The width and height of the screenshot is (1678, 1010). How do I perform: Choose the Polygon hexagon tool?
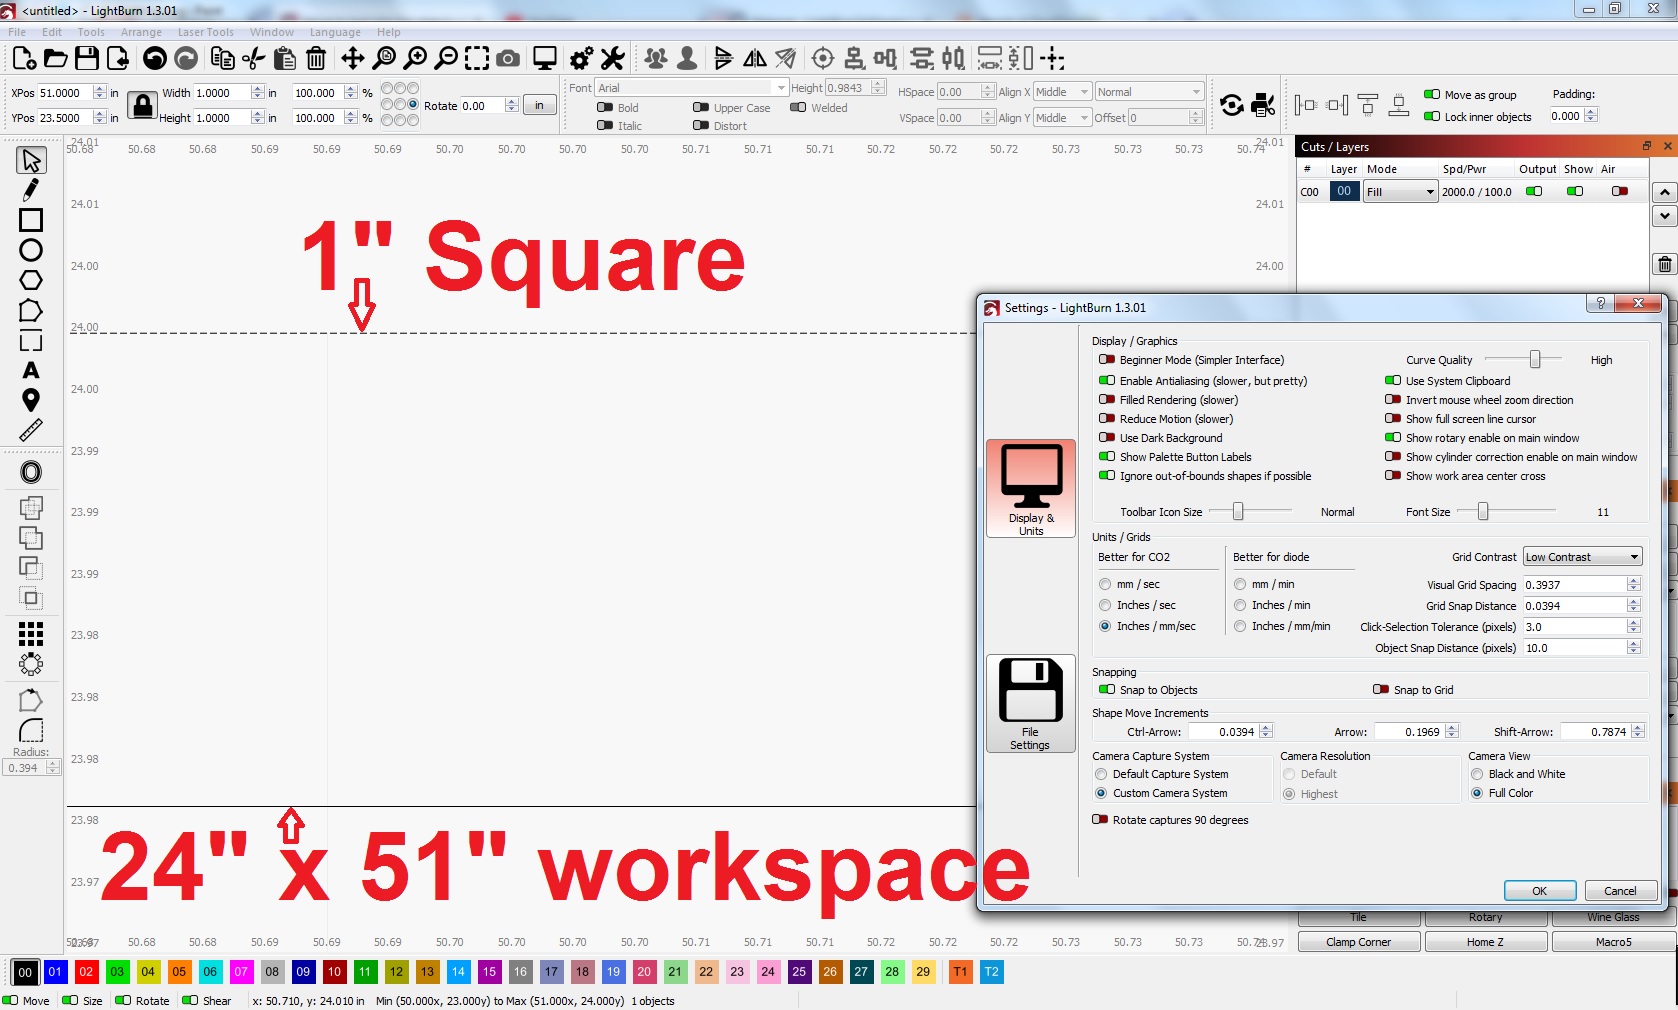click(31, 280)
